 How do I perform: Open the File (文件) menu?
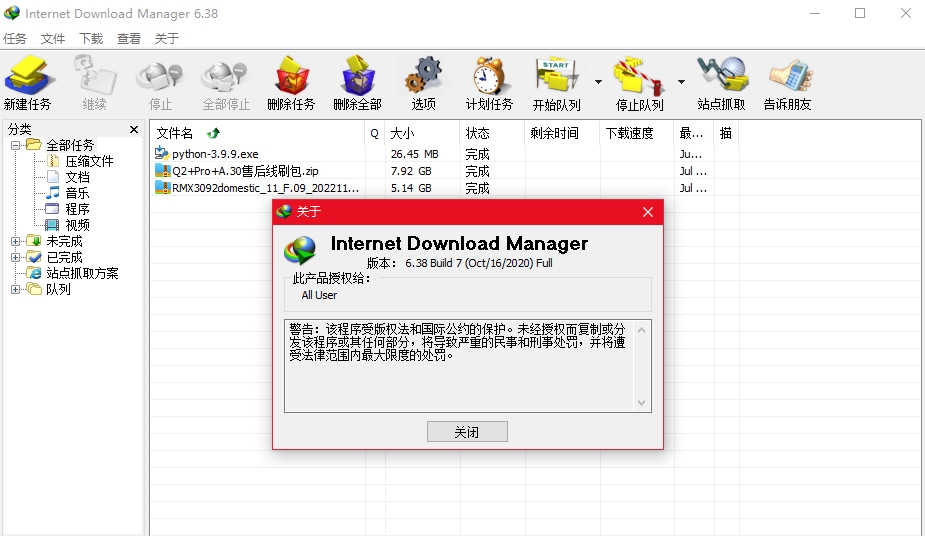click(53, 38)
